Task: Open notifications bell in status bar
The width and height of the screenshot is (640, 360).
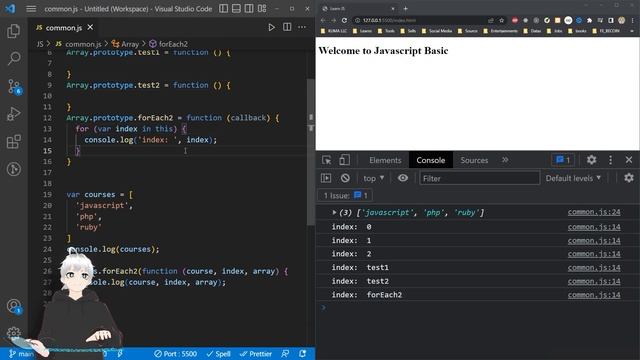Action: [302, 353]
